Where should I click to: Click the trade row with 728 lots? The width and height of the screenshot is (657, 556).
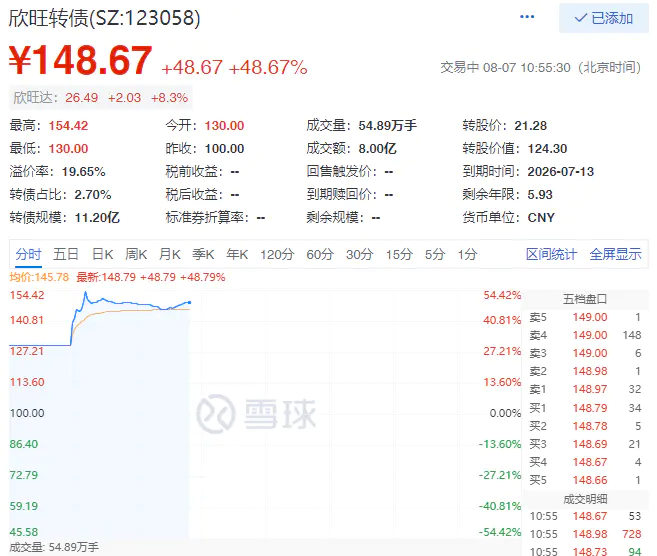click(x=585, y=534)
